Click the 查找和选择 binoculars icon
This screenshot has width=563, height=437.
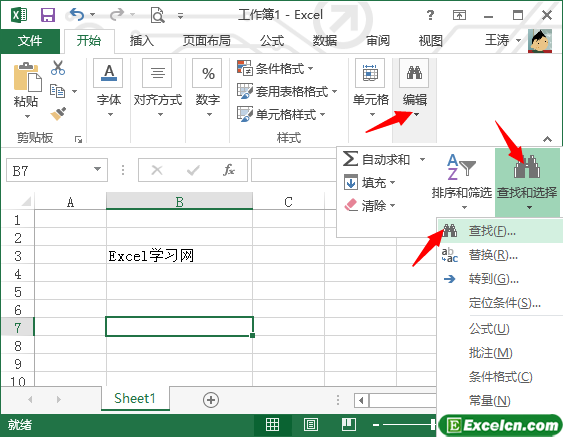pos(527,167)
